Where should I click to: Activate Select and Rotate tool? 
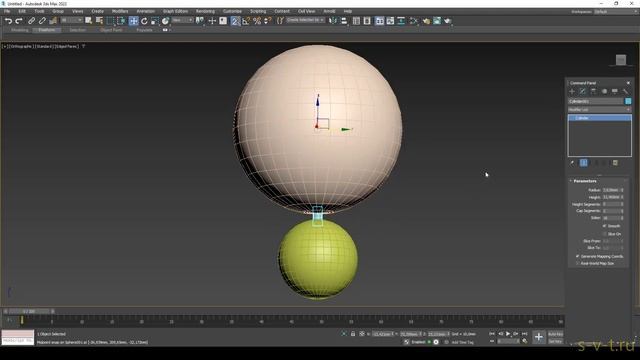[144, 21]
